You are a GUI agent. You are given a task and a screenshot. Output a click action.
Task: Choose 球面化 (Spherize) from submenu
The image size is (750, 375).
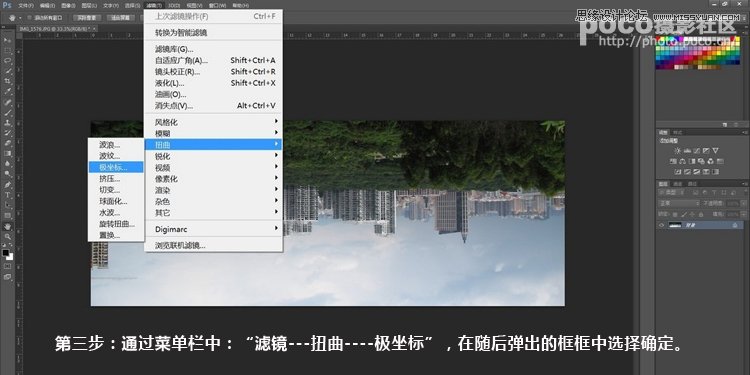(116, 201)
